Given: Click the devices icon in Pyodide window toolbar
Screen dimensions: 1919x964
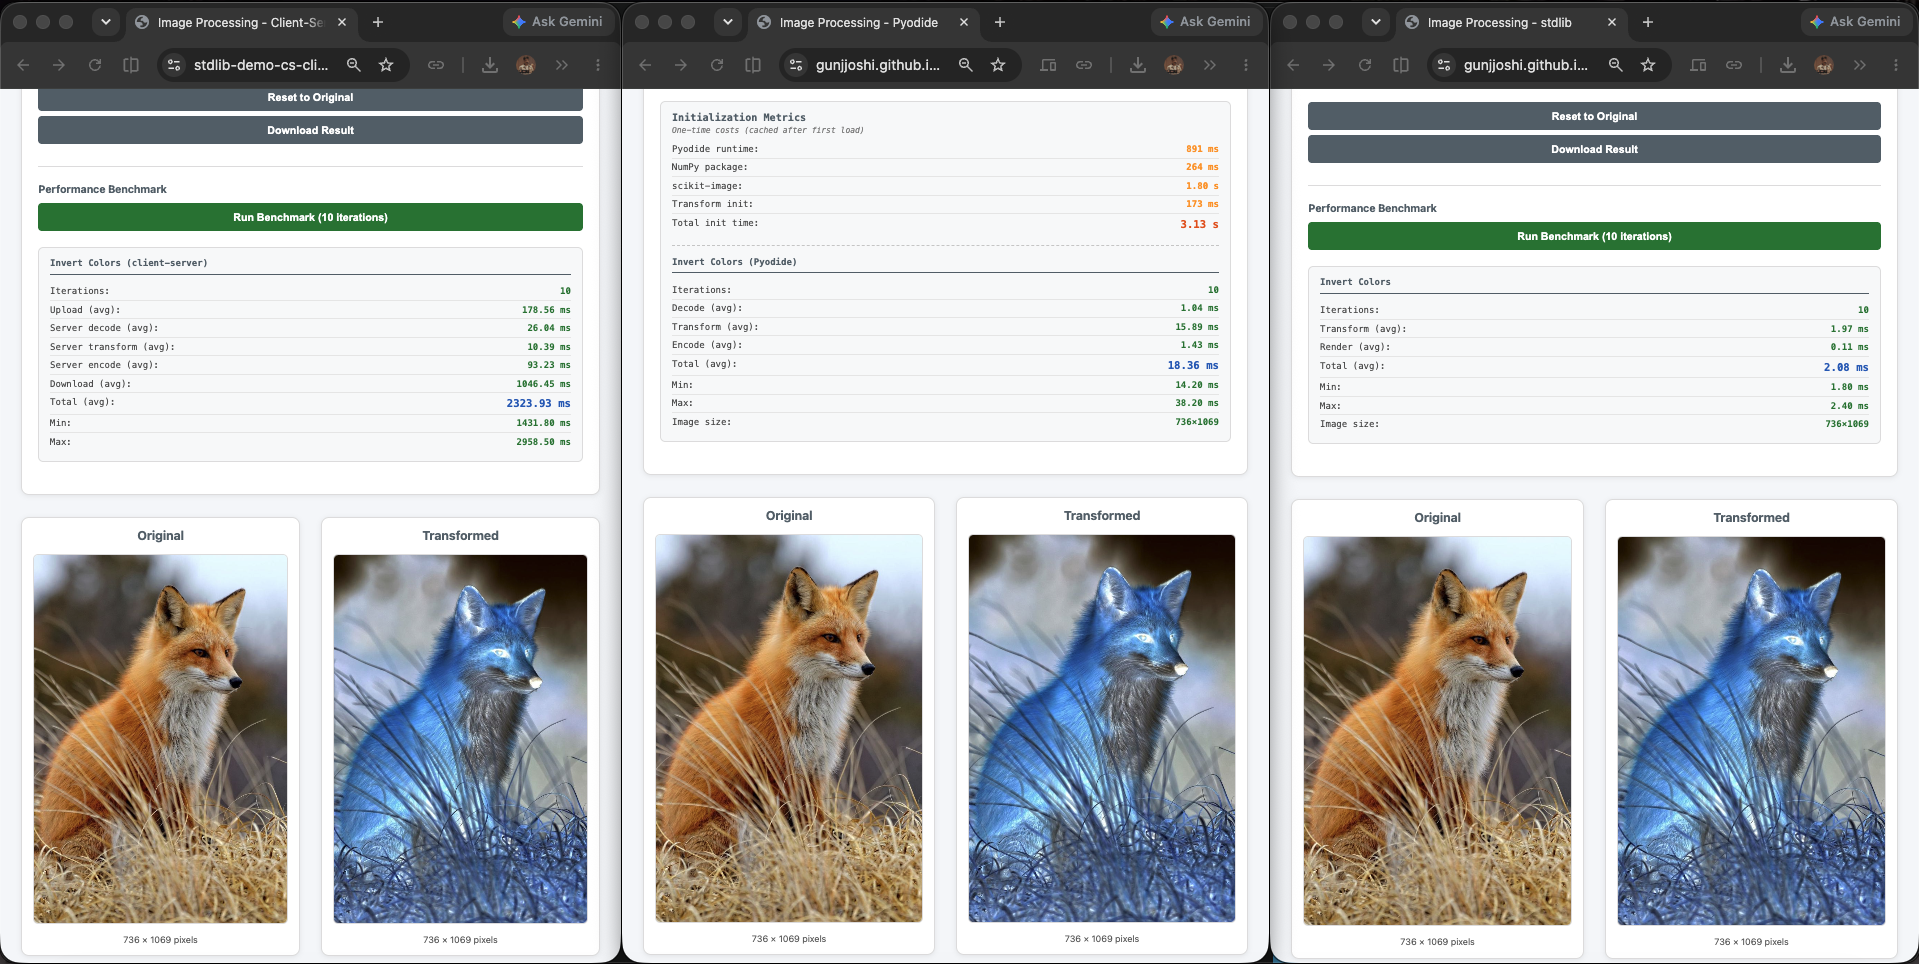Looking at the screenshot, I should [x=1048, y=65].
